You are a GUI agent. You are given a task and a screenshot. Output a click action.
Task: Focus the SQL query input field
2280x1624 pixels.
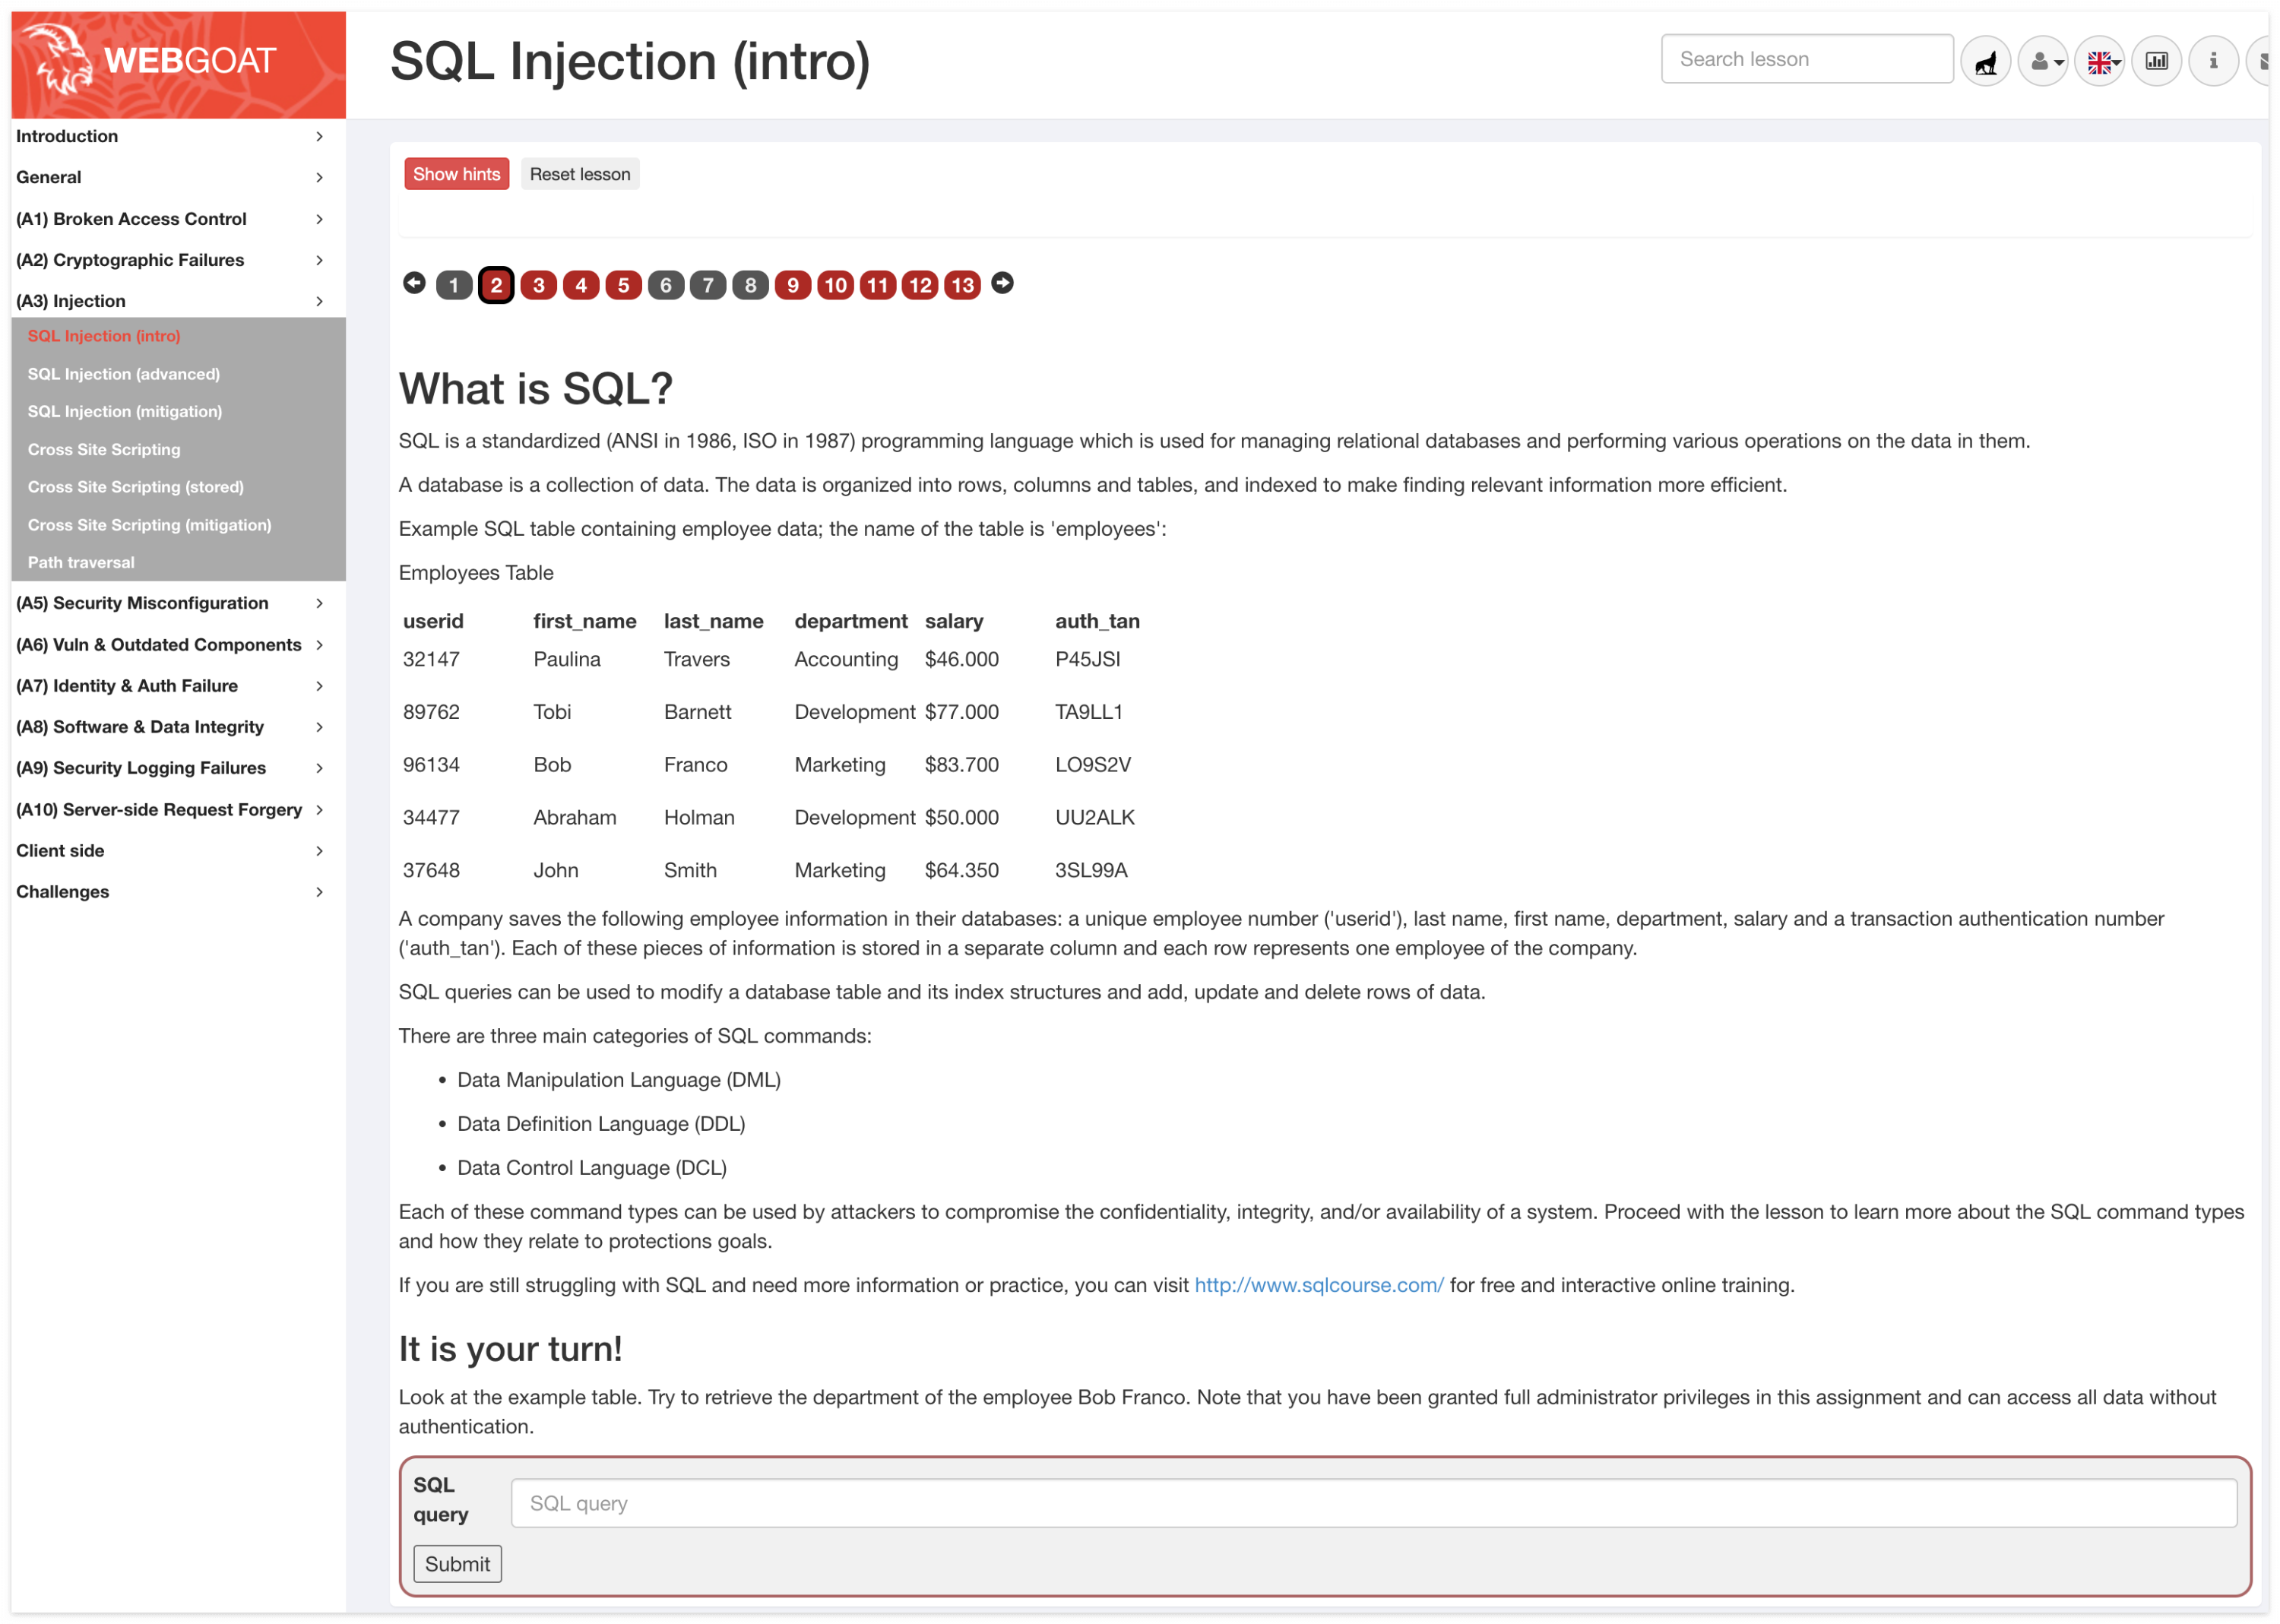tap(1372, 1504)
